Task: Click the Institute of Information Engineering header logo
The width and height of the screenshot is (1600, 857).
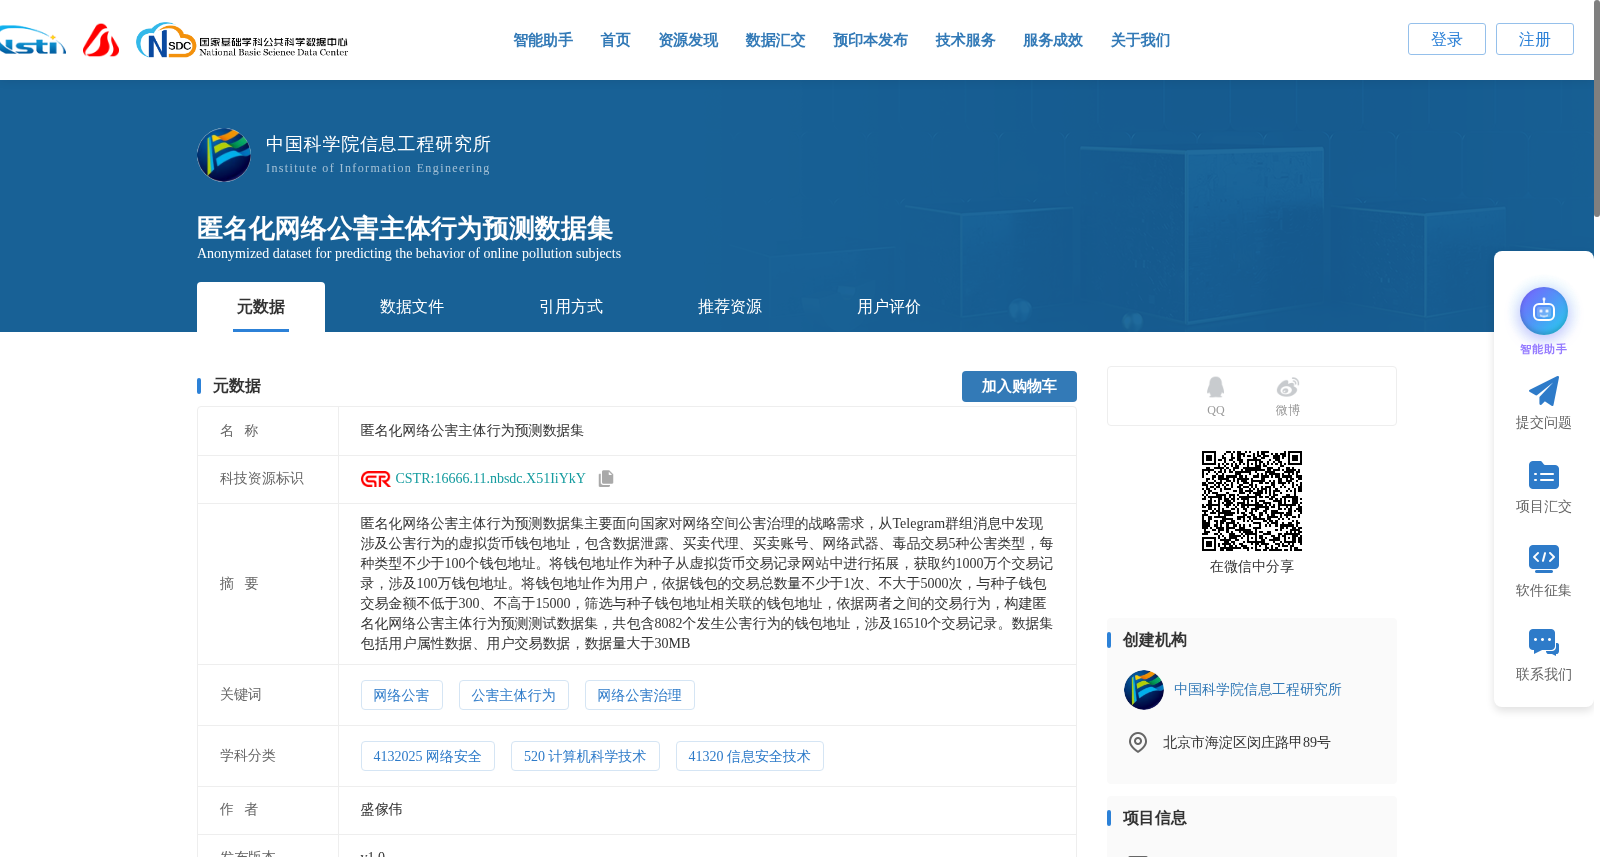Action: pyautogui.click(x=224, y=154)
